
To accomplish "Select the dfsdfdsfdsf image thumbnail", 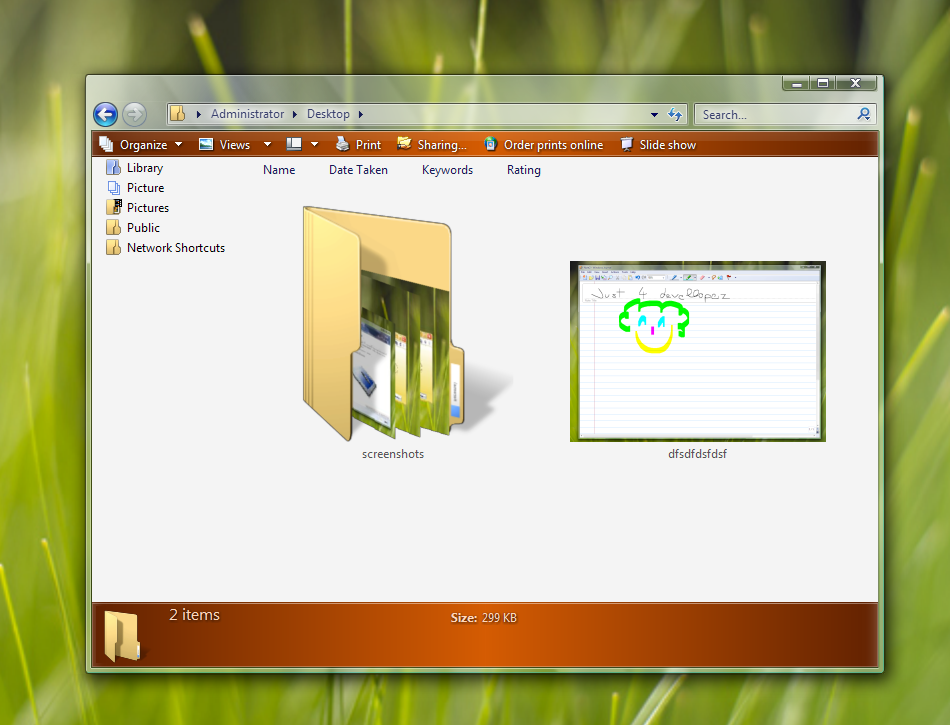I will (697, 351).
